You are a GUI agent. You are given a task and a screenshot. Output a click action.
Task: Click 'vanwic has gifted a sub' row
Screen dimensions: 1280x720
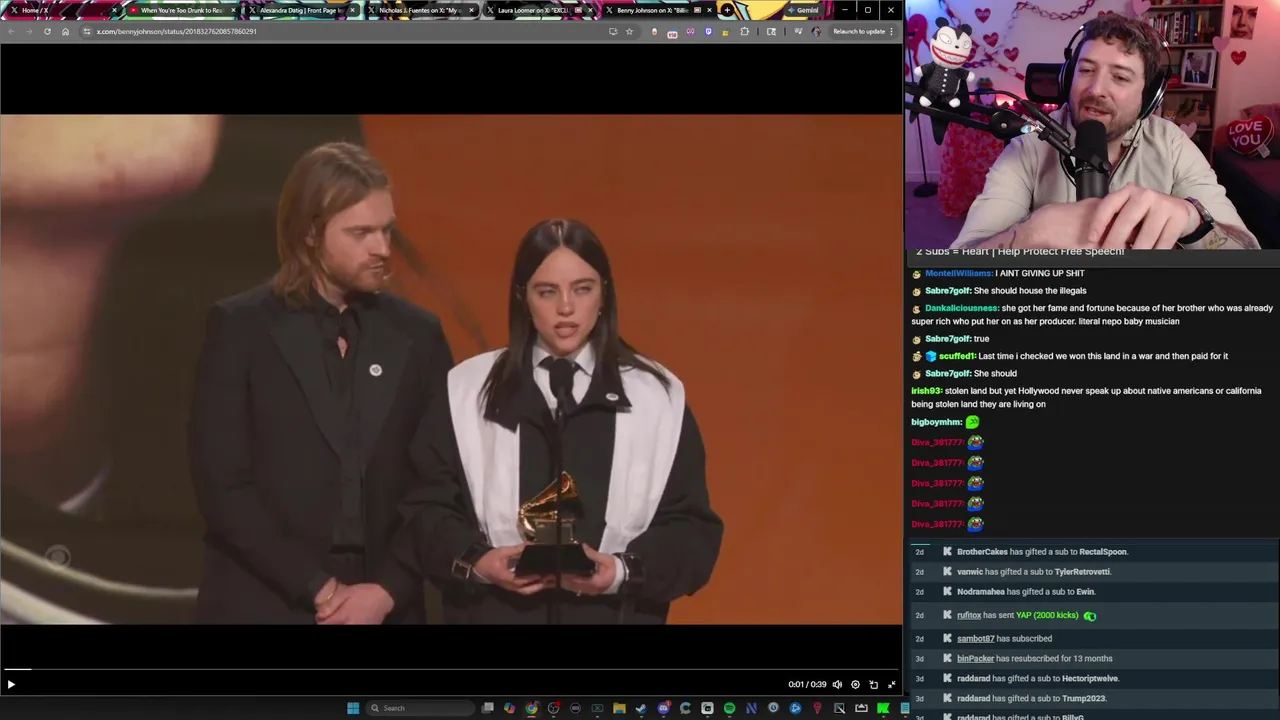pos(1094,571)
